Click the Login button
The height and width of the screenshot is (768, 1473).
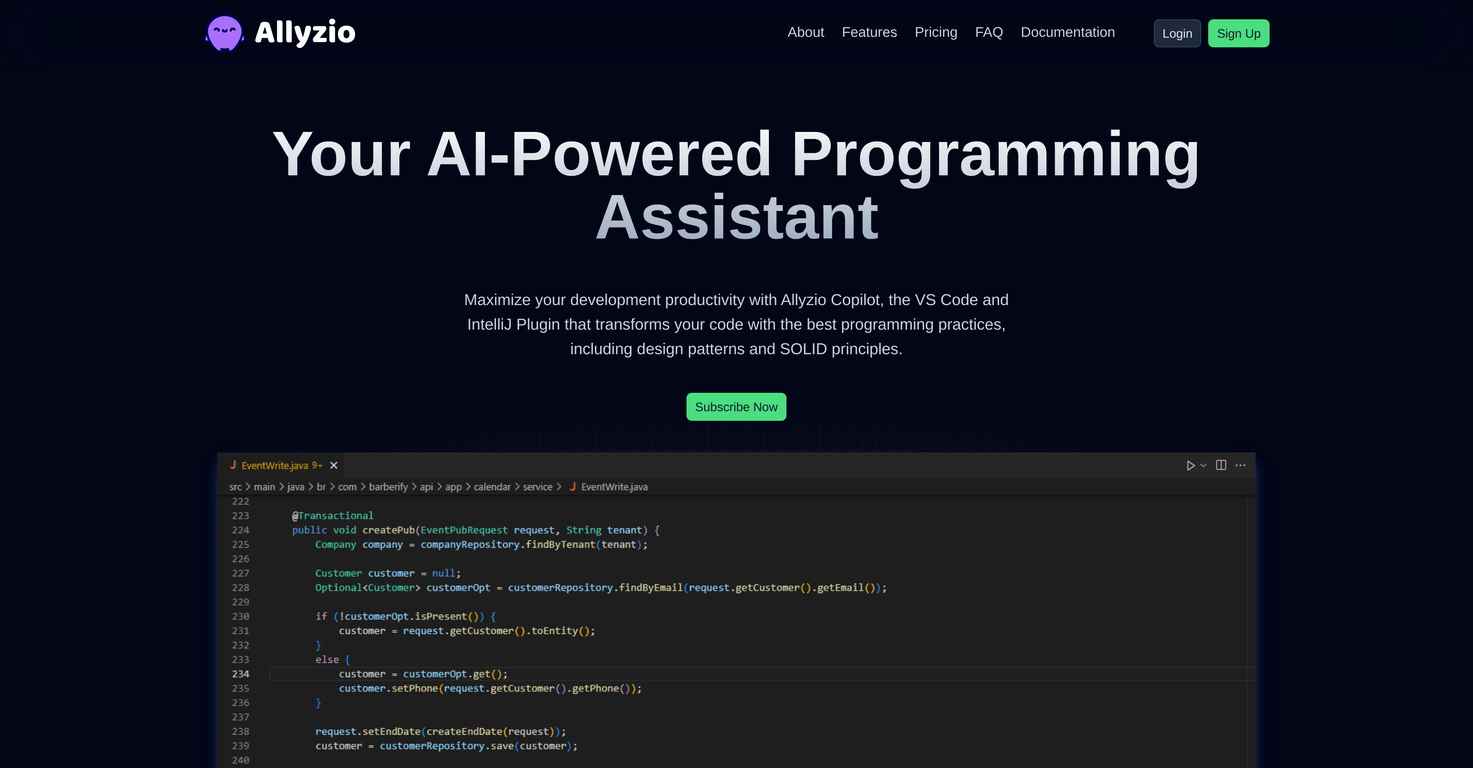coord(1177,33)
